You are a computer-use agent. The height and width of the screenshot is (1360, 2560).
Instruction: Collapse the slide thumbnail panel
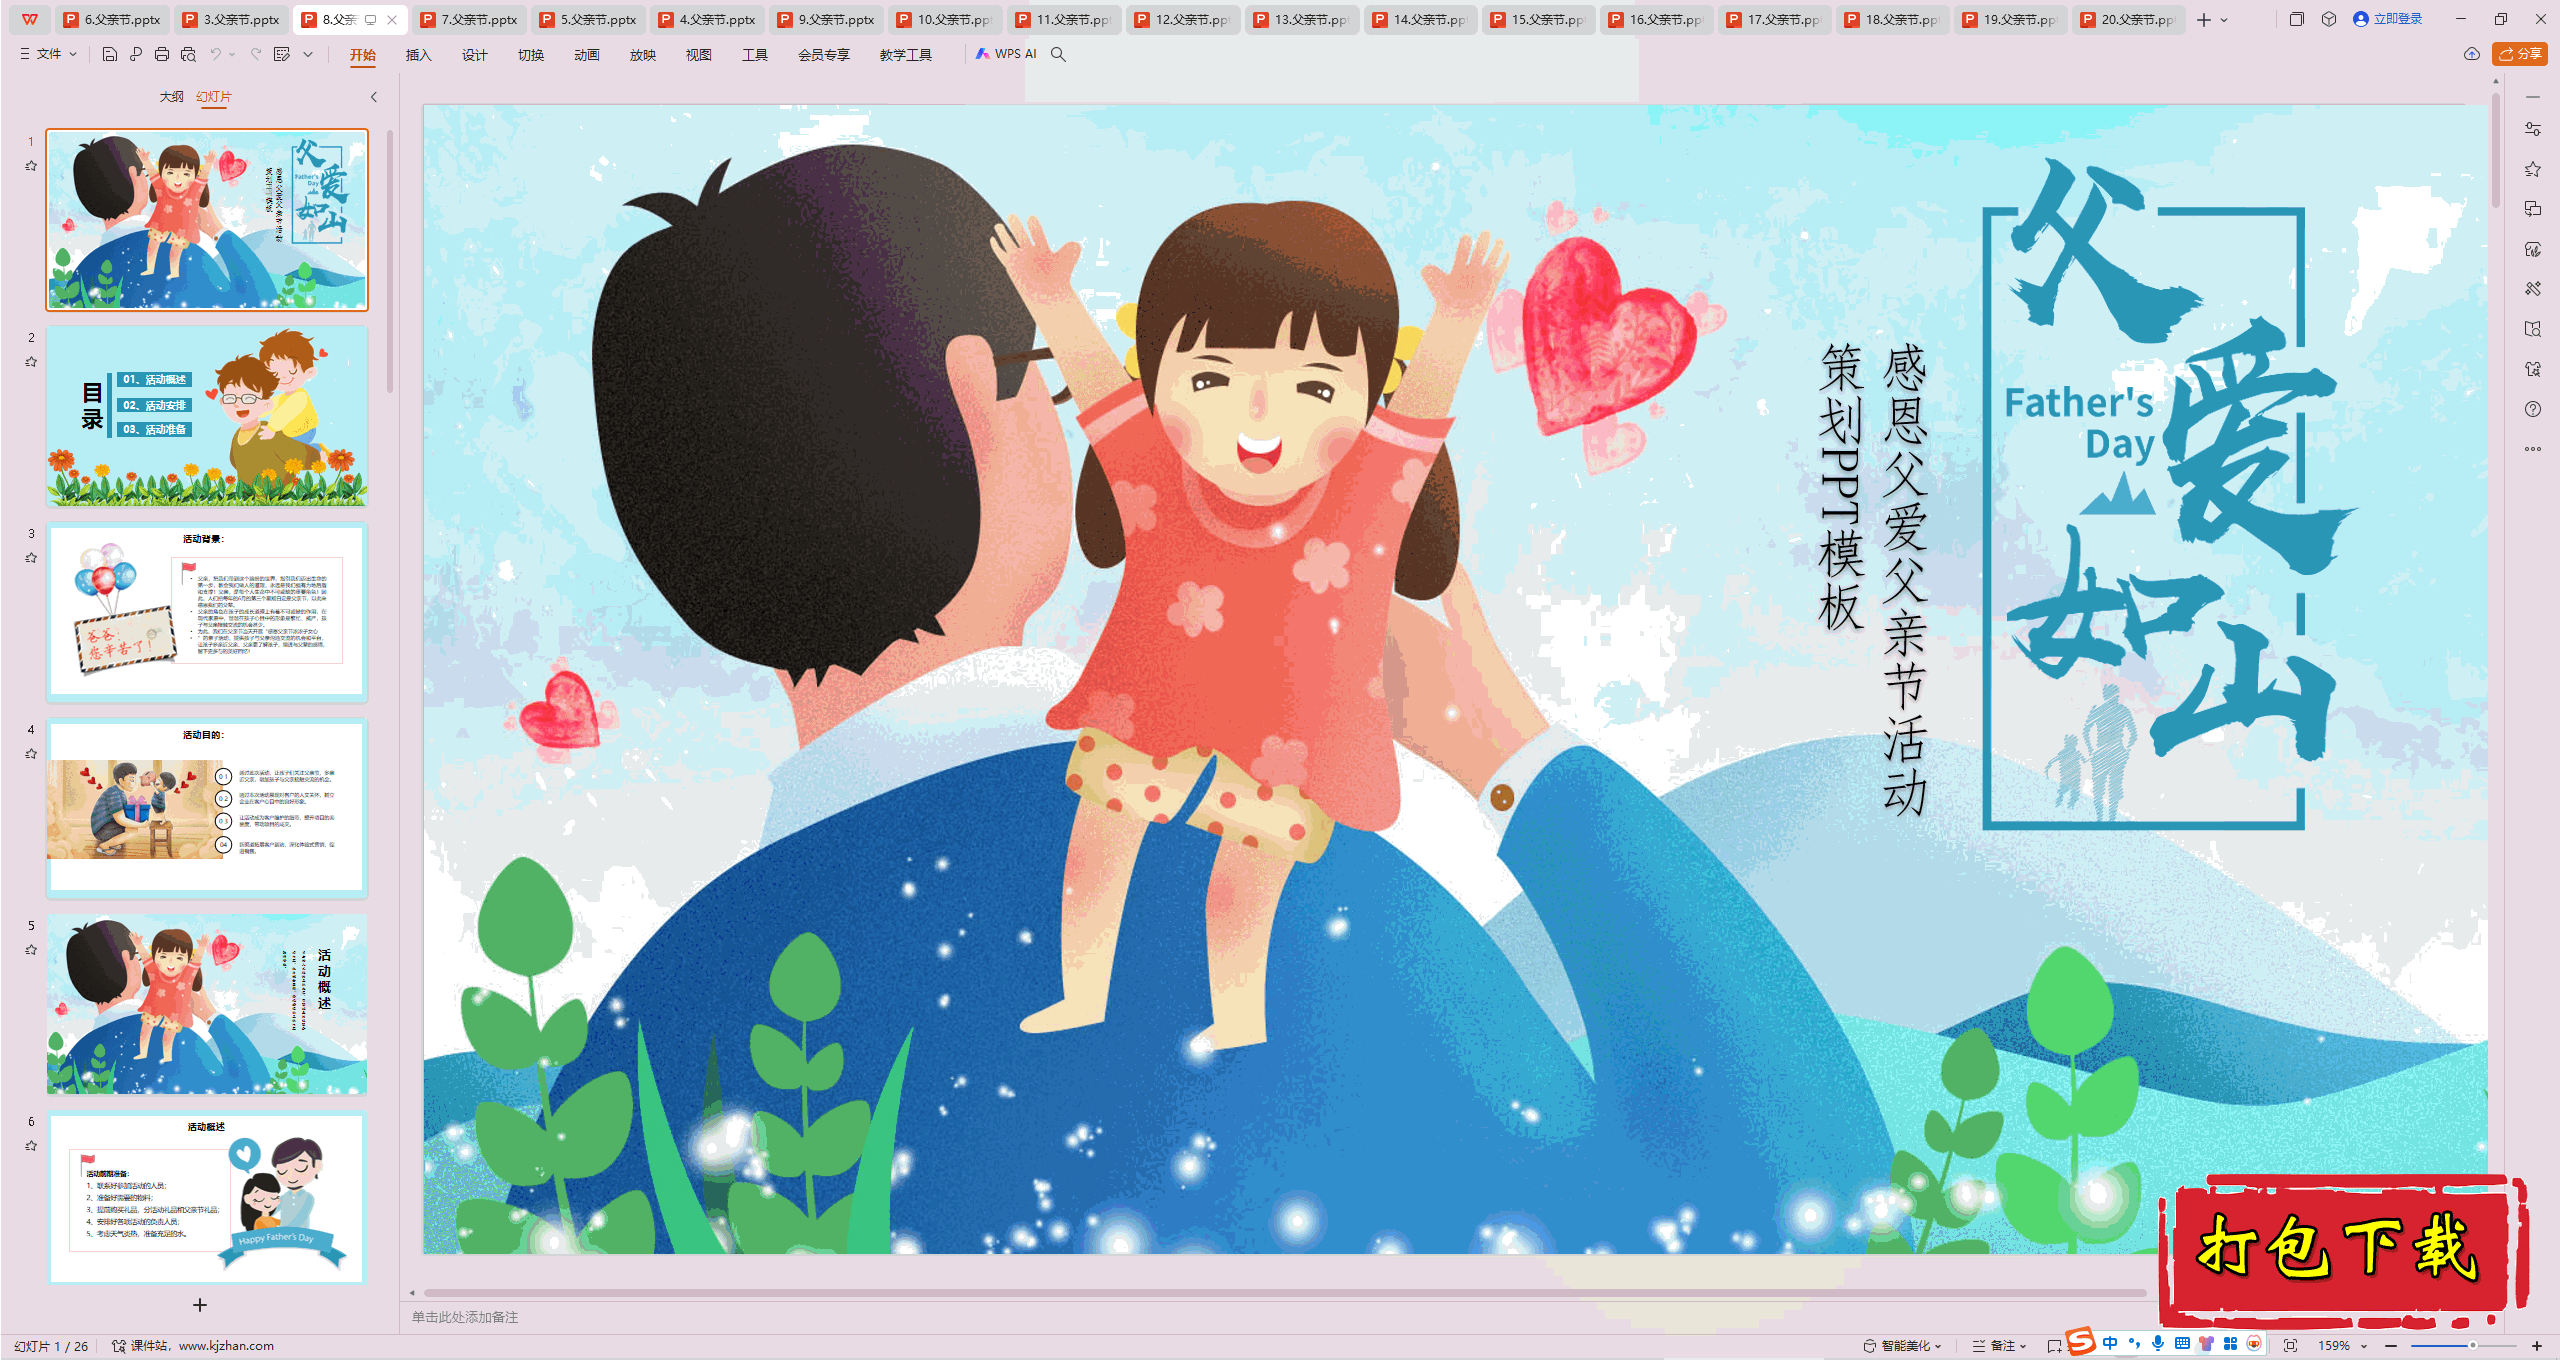click(x=374, y=97)
